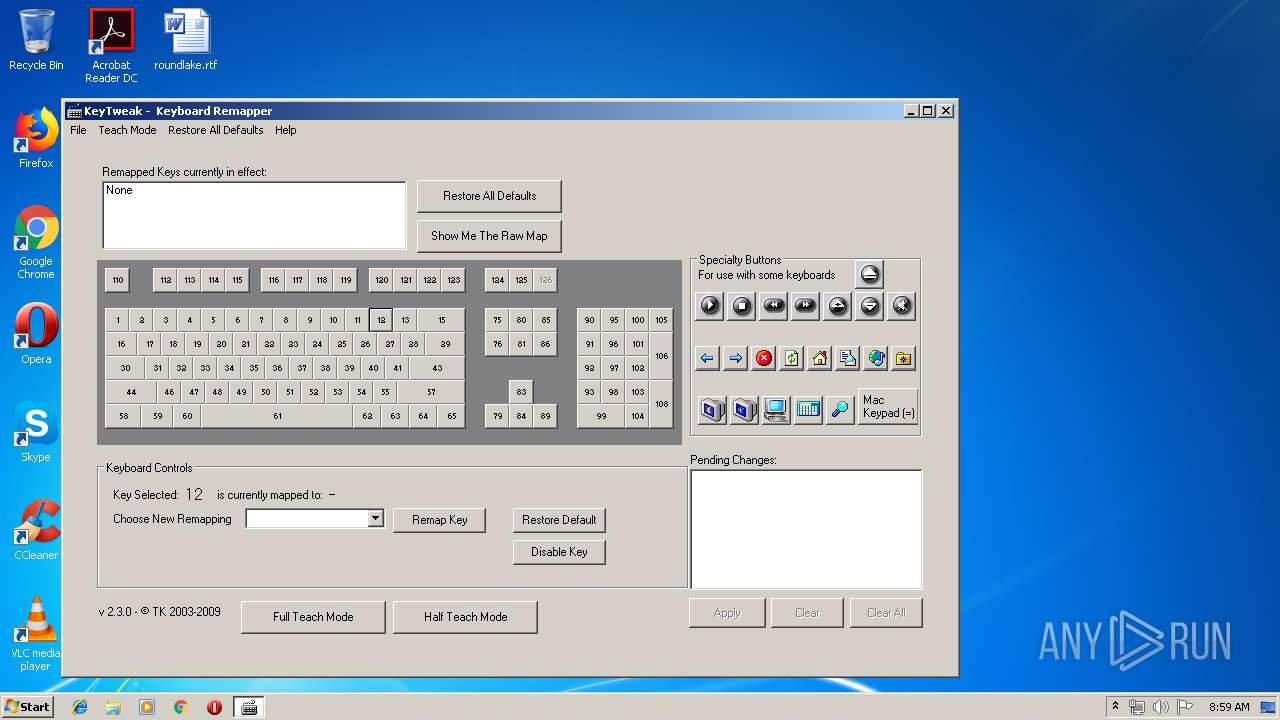The height and width of the screenshot is (720, 1280).
Task: Select the Volume Down specialty button
Action: click(870, 306)
